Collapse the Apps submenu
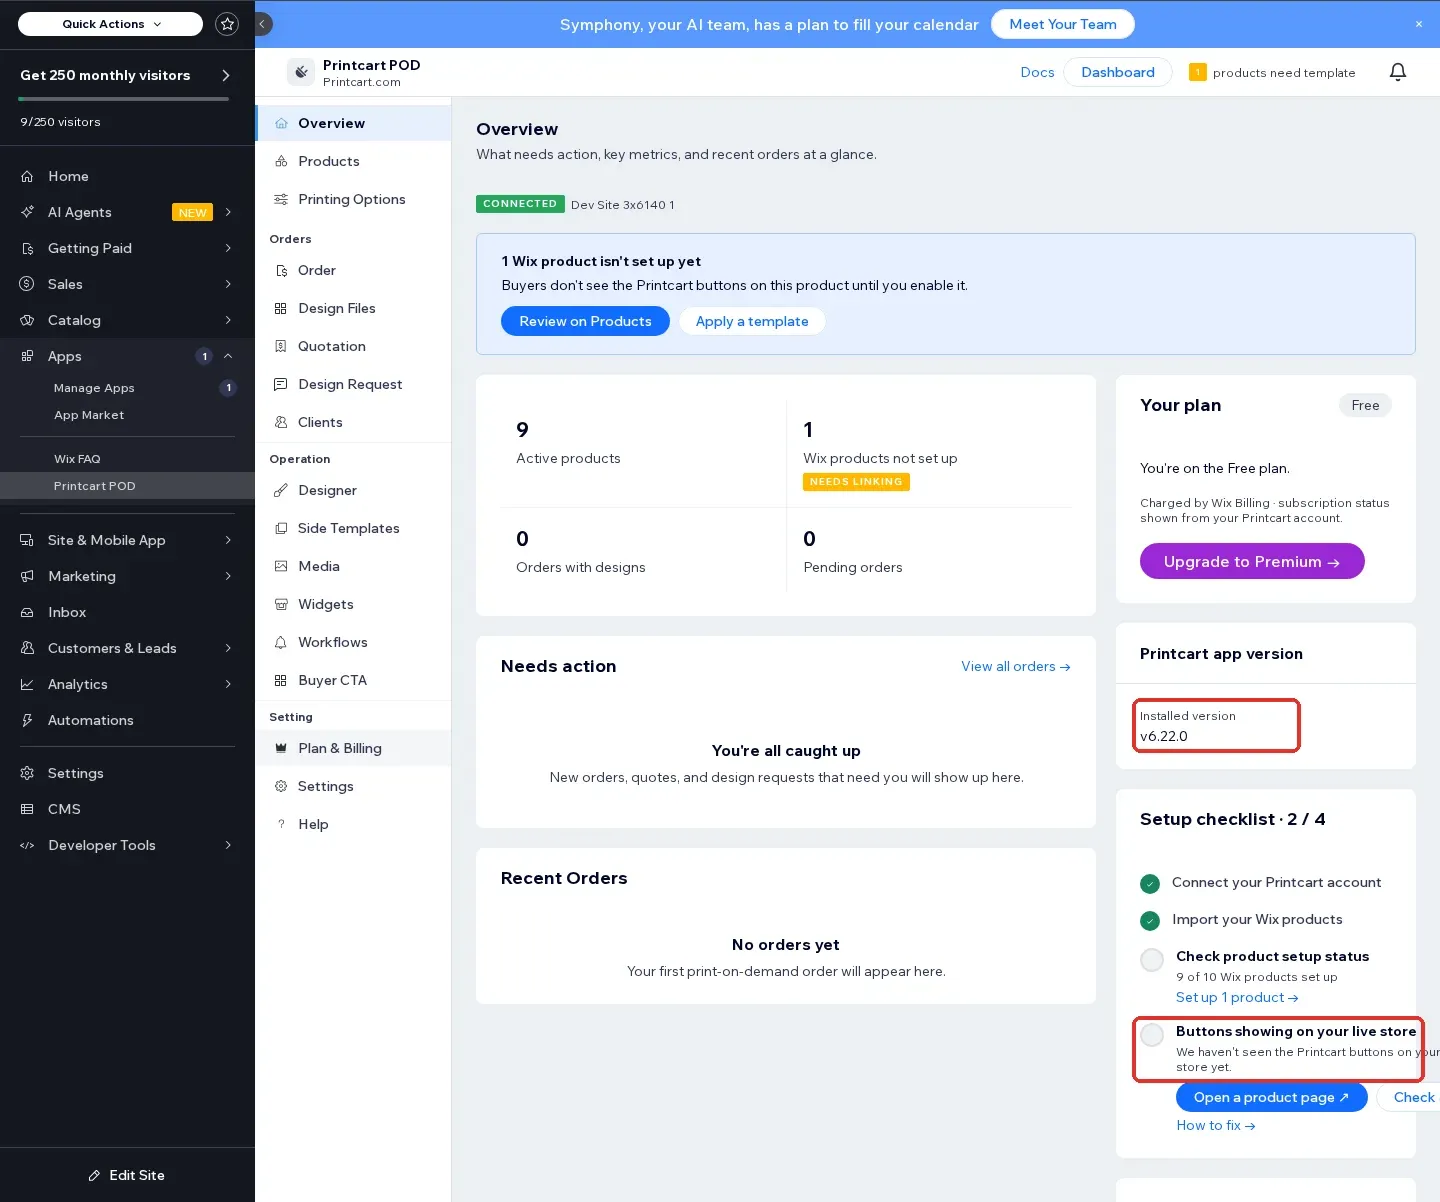The width and height of the screenshot is (1440, 1202). tap(228, 356)
